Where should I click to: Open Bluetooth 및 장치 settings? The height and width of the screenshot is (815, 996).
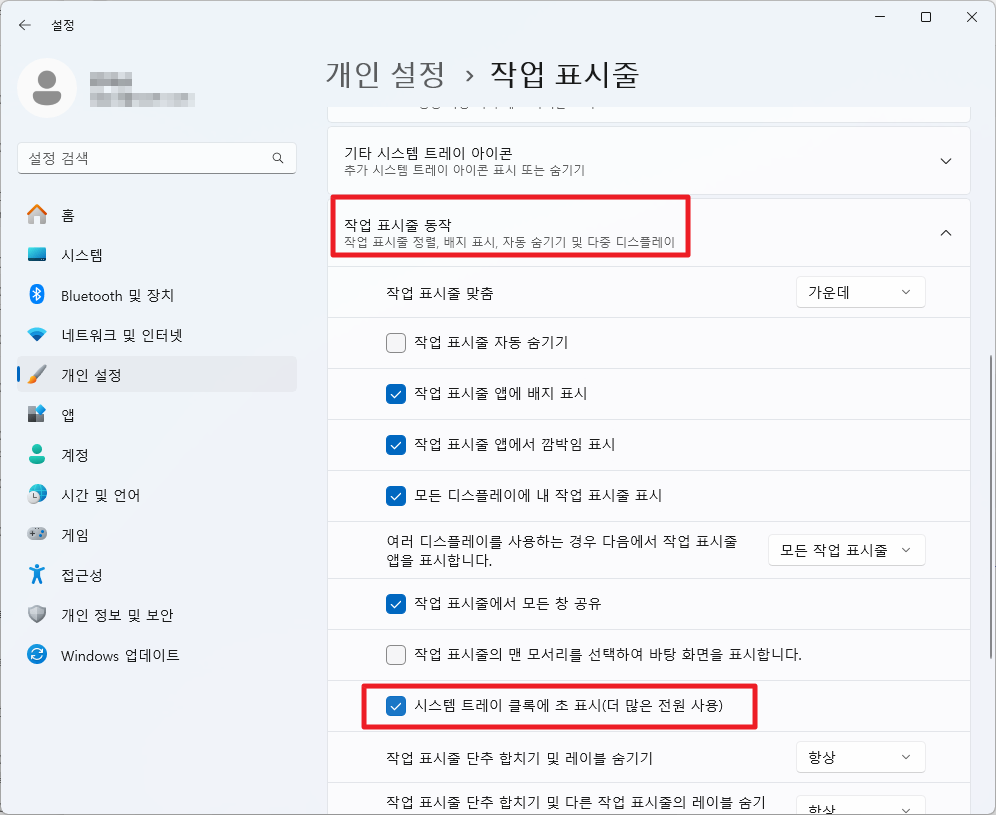(100, 294)
